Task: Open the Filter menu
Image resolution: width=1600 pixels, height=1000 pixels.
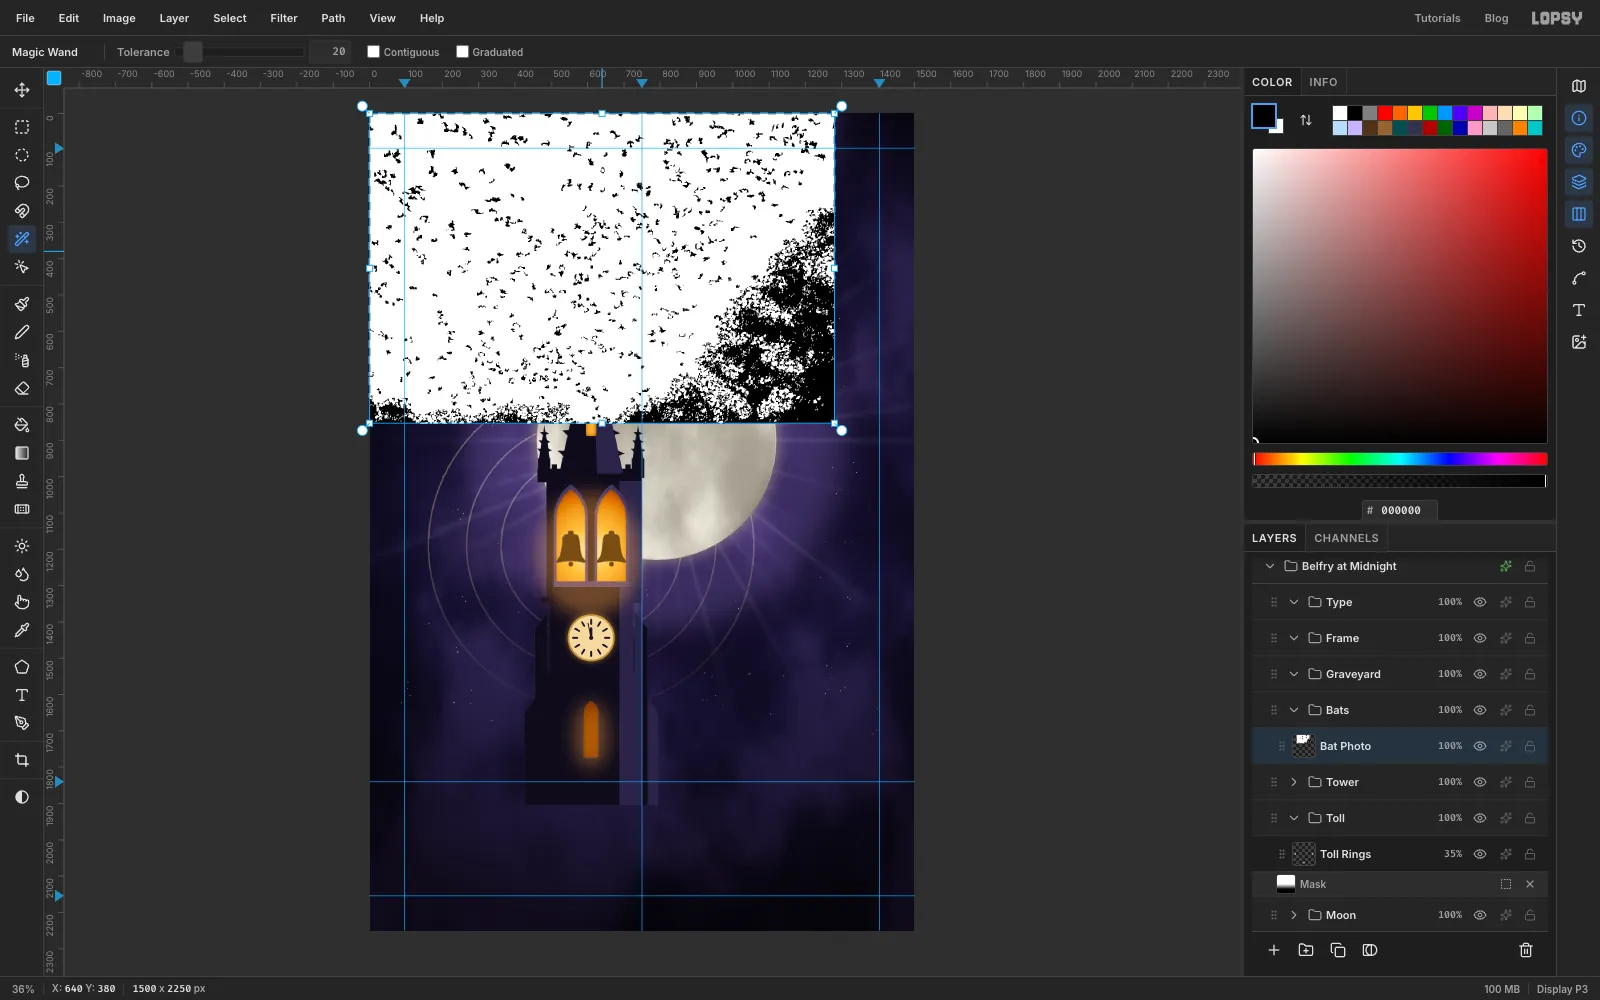Action: click(x=284, y=18)
